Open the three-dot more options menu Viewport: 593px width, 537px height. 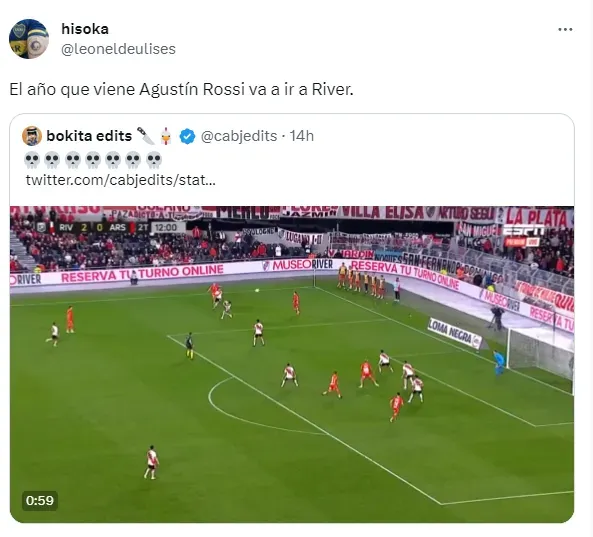tap(565, 29)
